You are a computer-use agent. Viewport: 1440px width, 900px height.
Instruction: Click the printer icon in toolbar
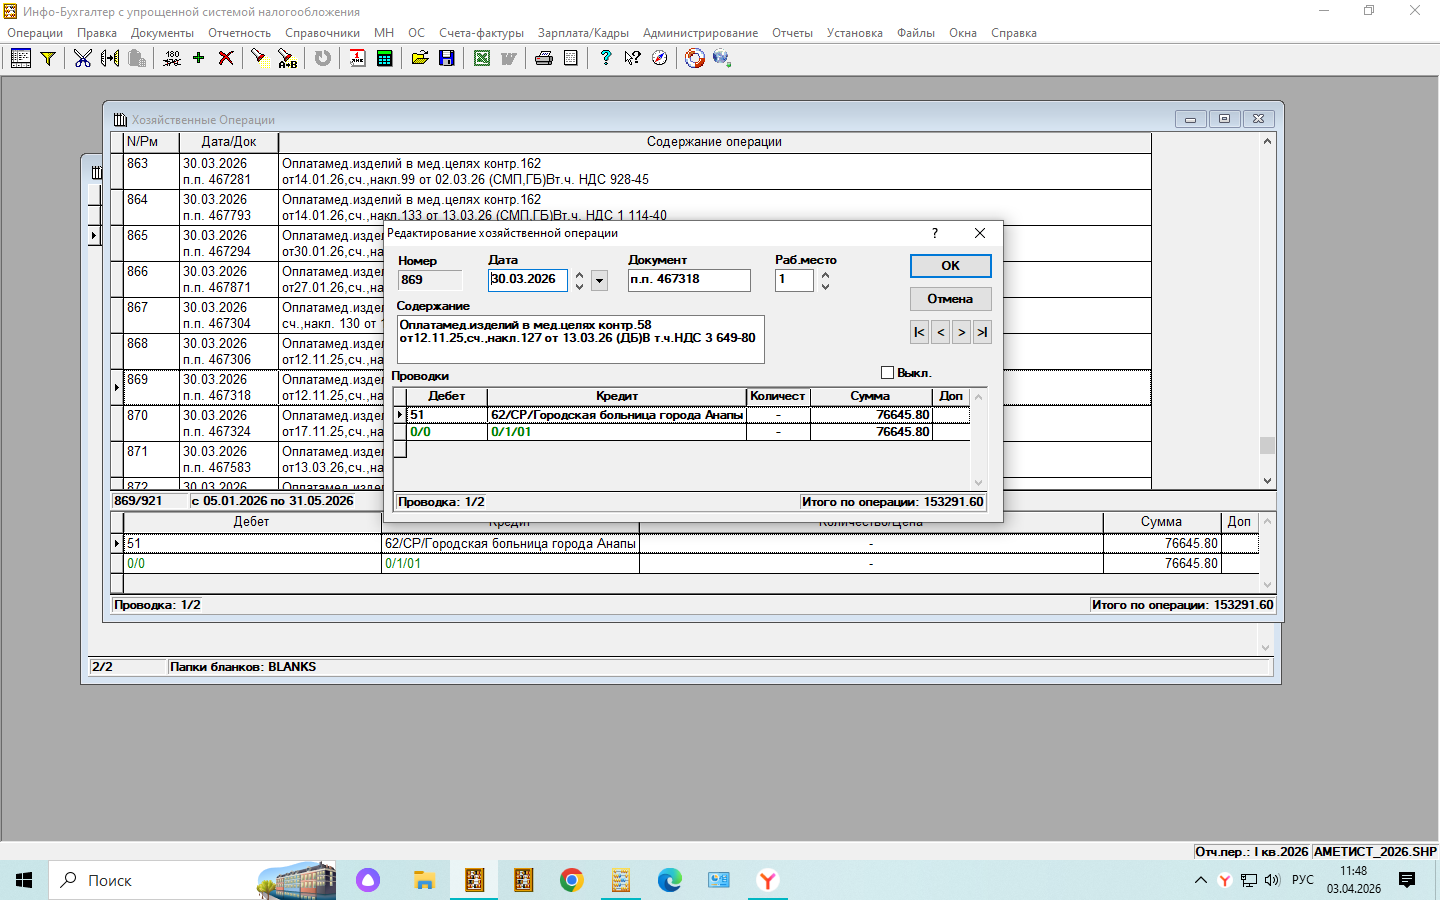coord(544,58)
